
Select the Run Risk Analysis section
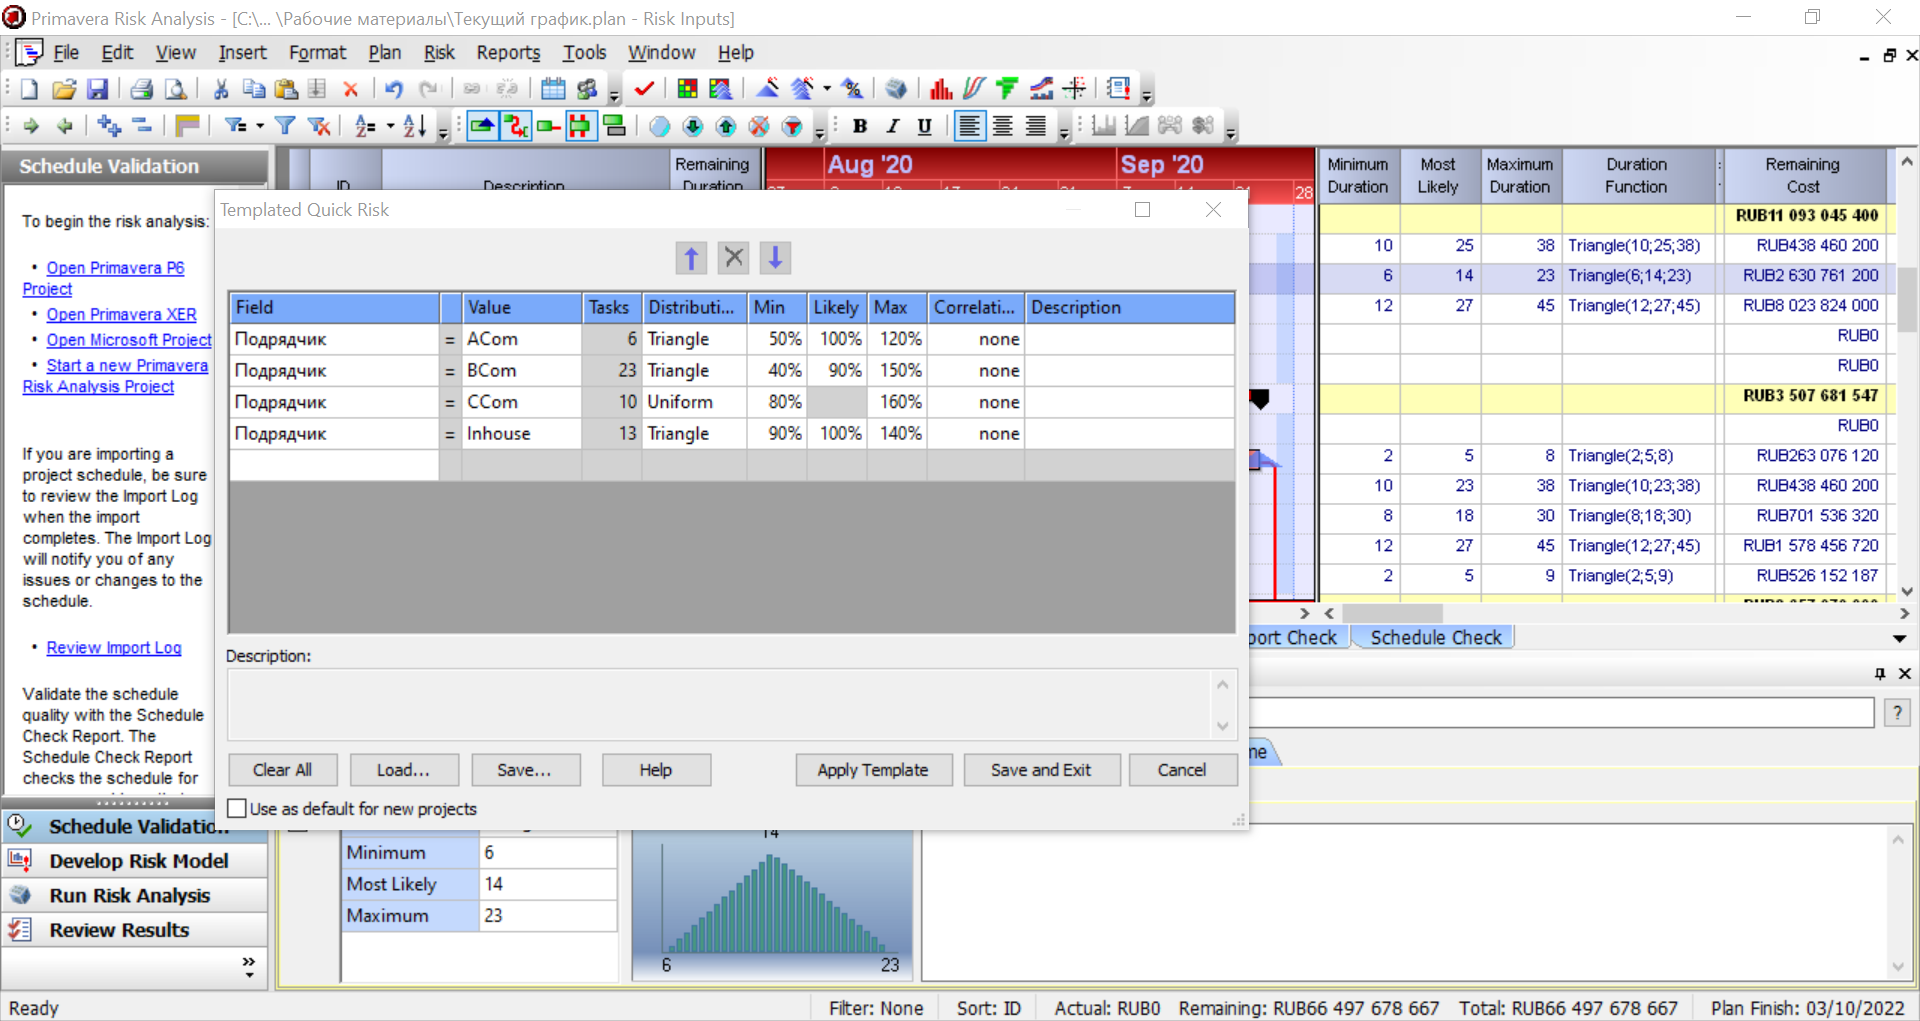pyautogui.click(x=130, y=896)
